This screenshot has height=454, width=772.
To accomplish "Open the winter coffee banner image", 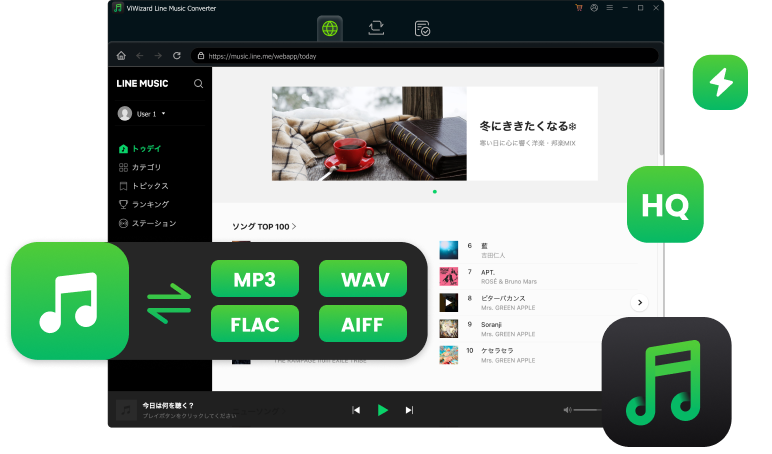I will 369,133.
